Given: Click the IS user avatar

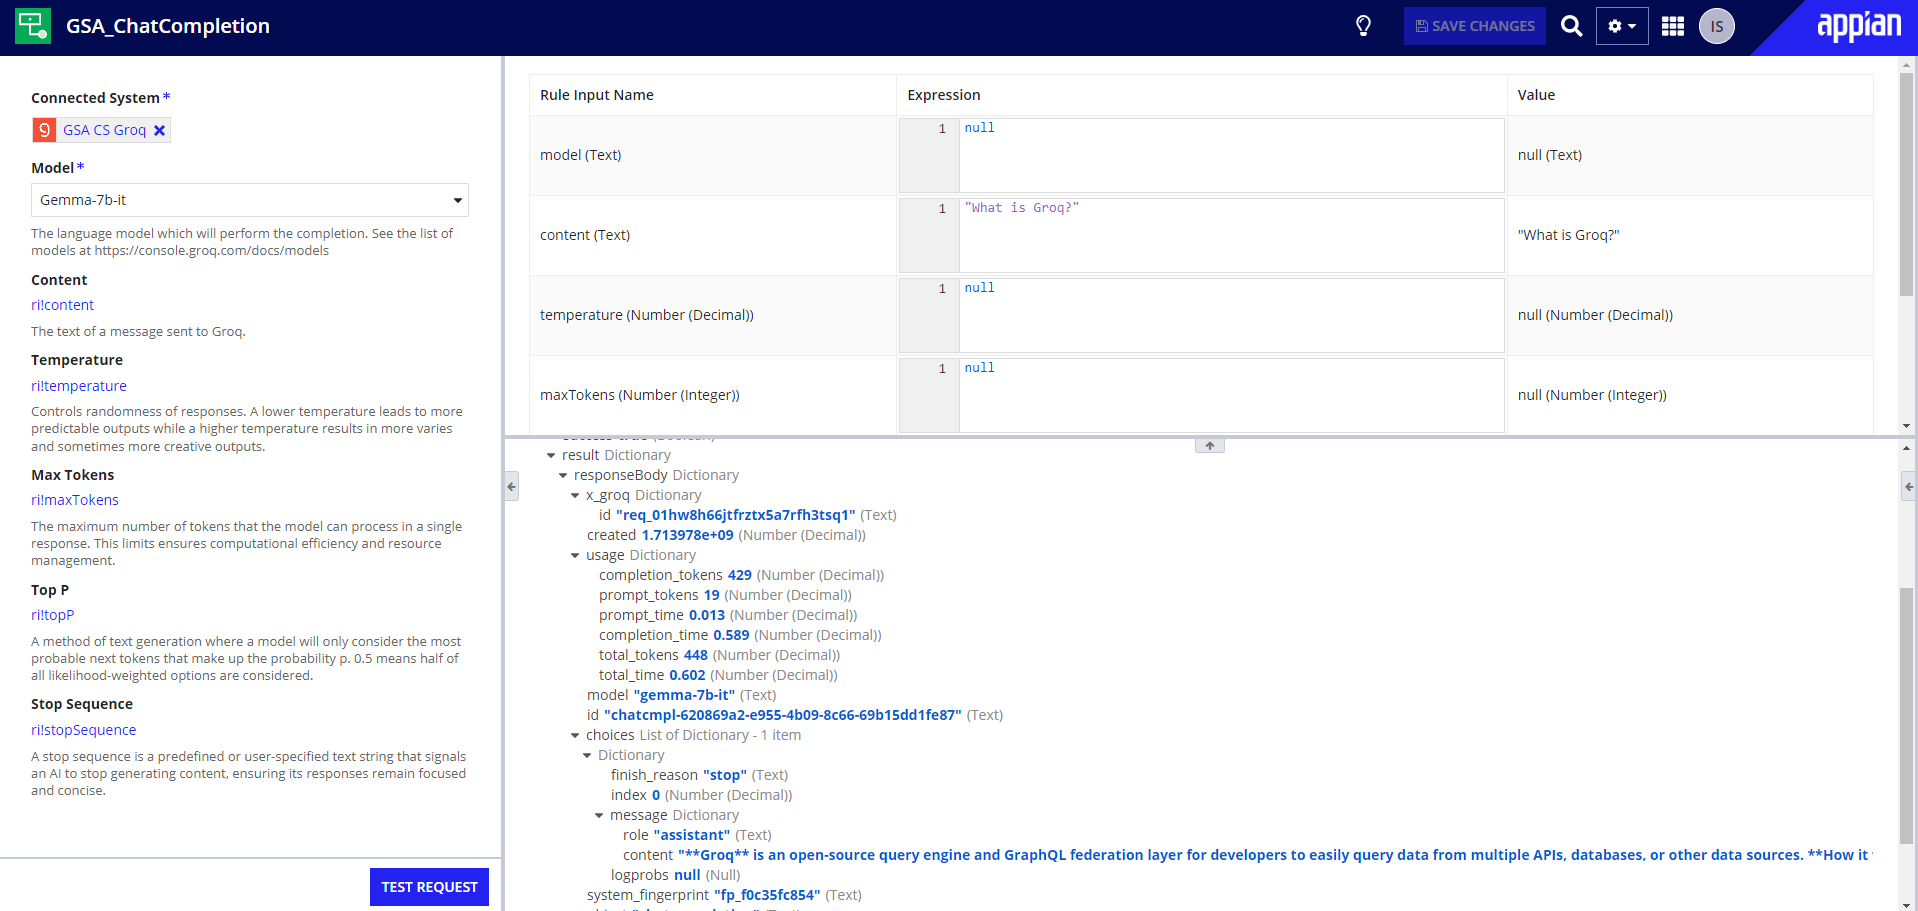Looking at the screenshot, I should click(x=1717, y=26).
